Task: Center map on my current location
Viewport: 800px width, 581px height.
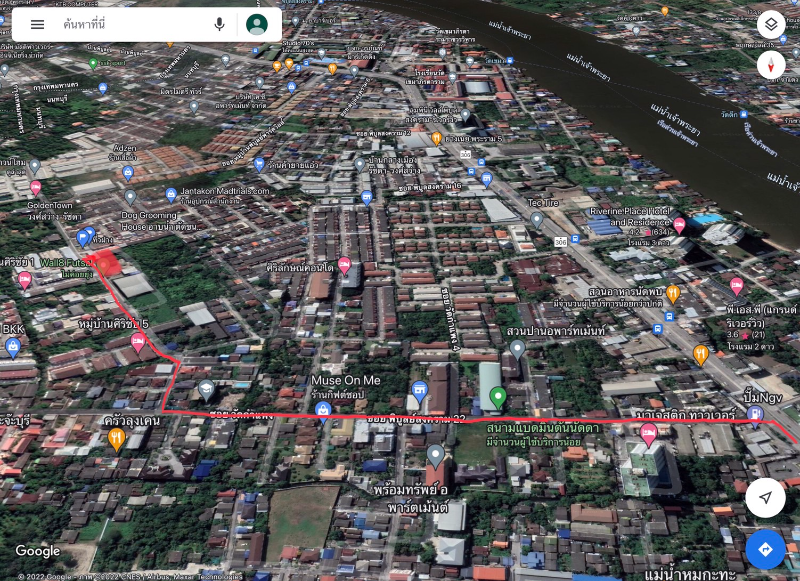Action: tap(765, 497)
